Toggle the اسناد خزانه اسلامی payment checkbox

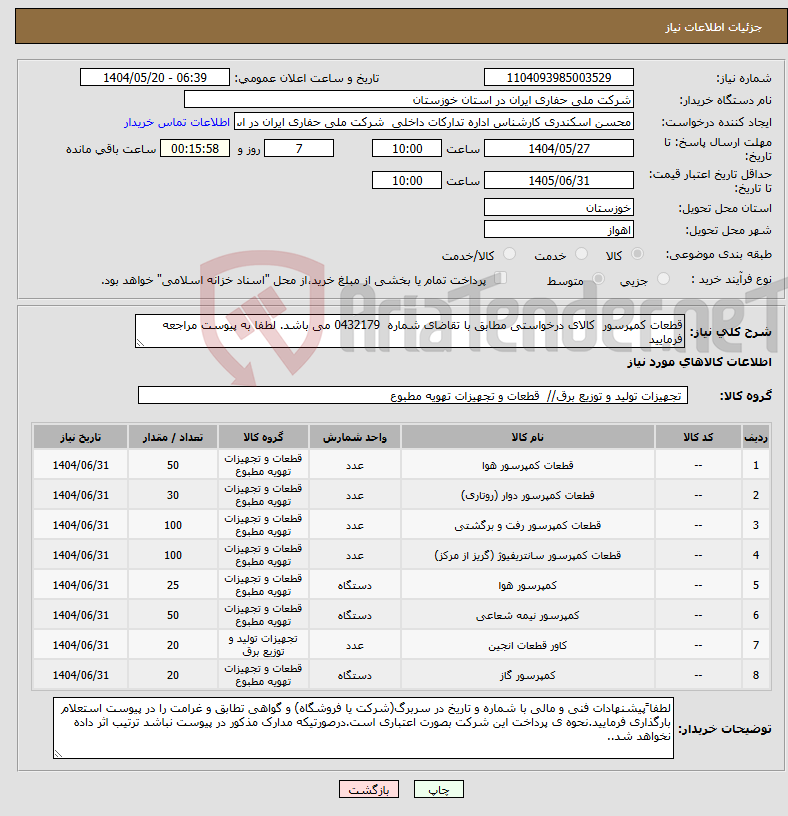tap(501, 278)
